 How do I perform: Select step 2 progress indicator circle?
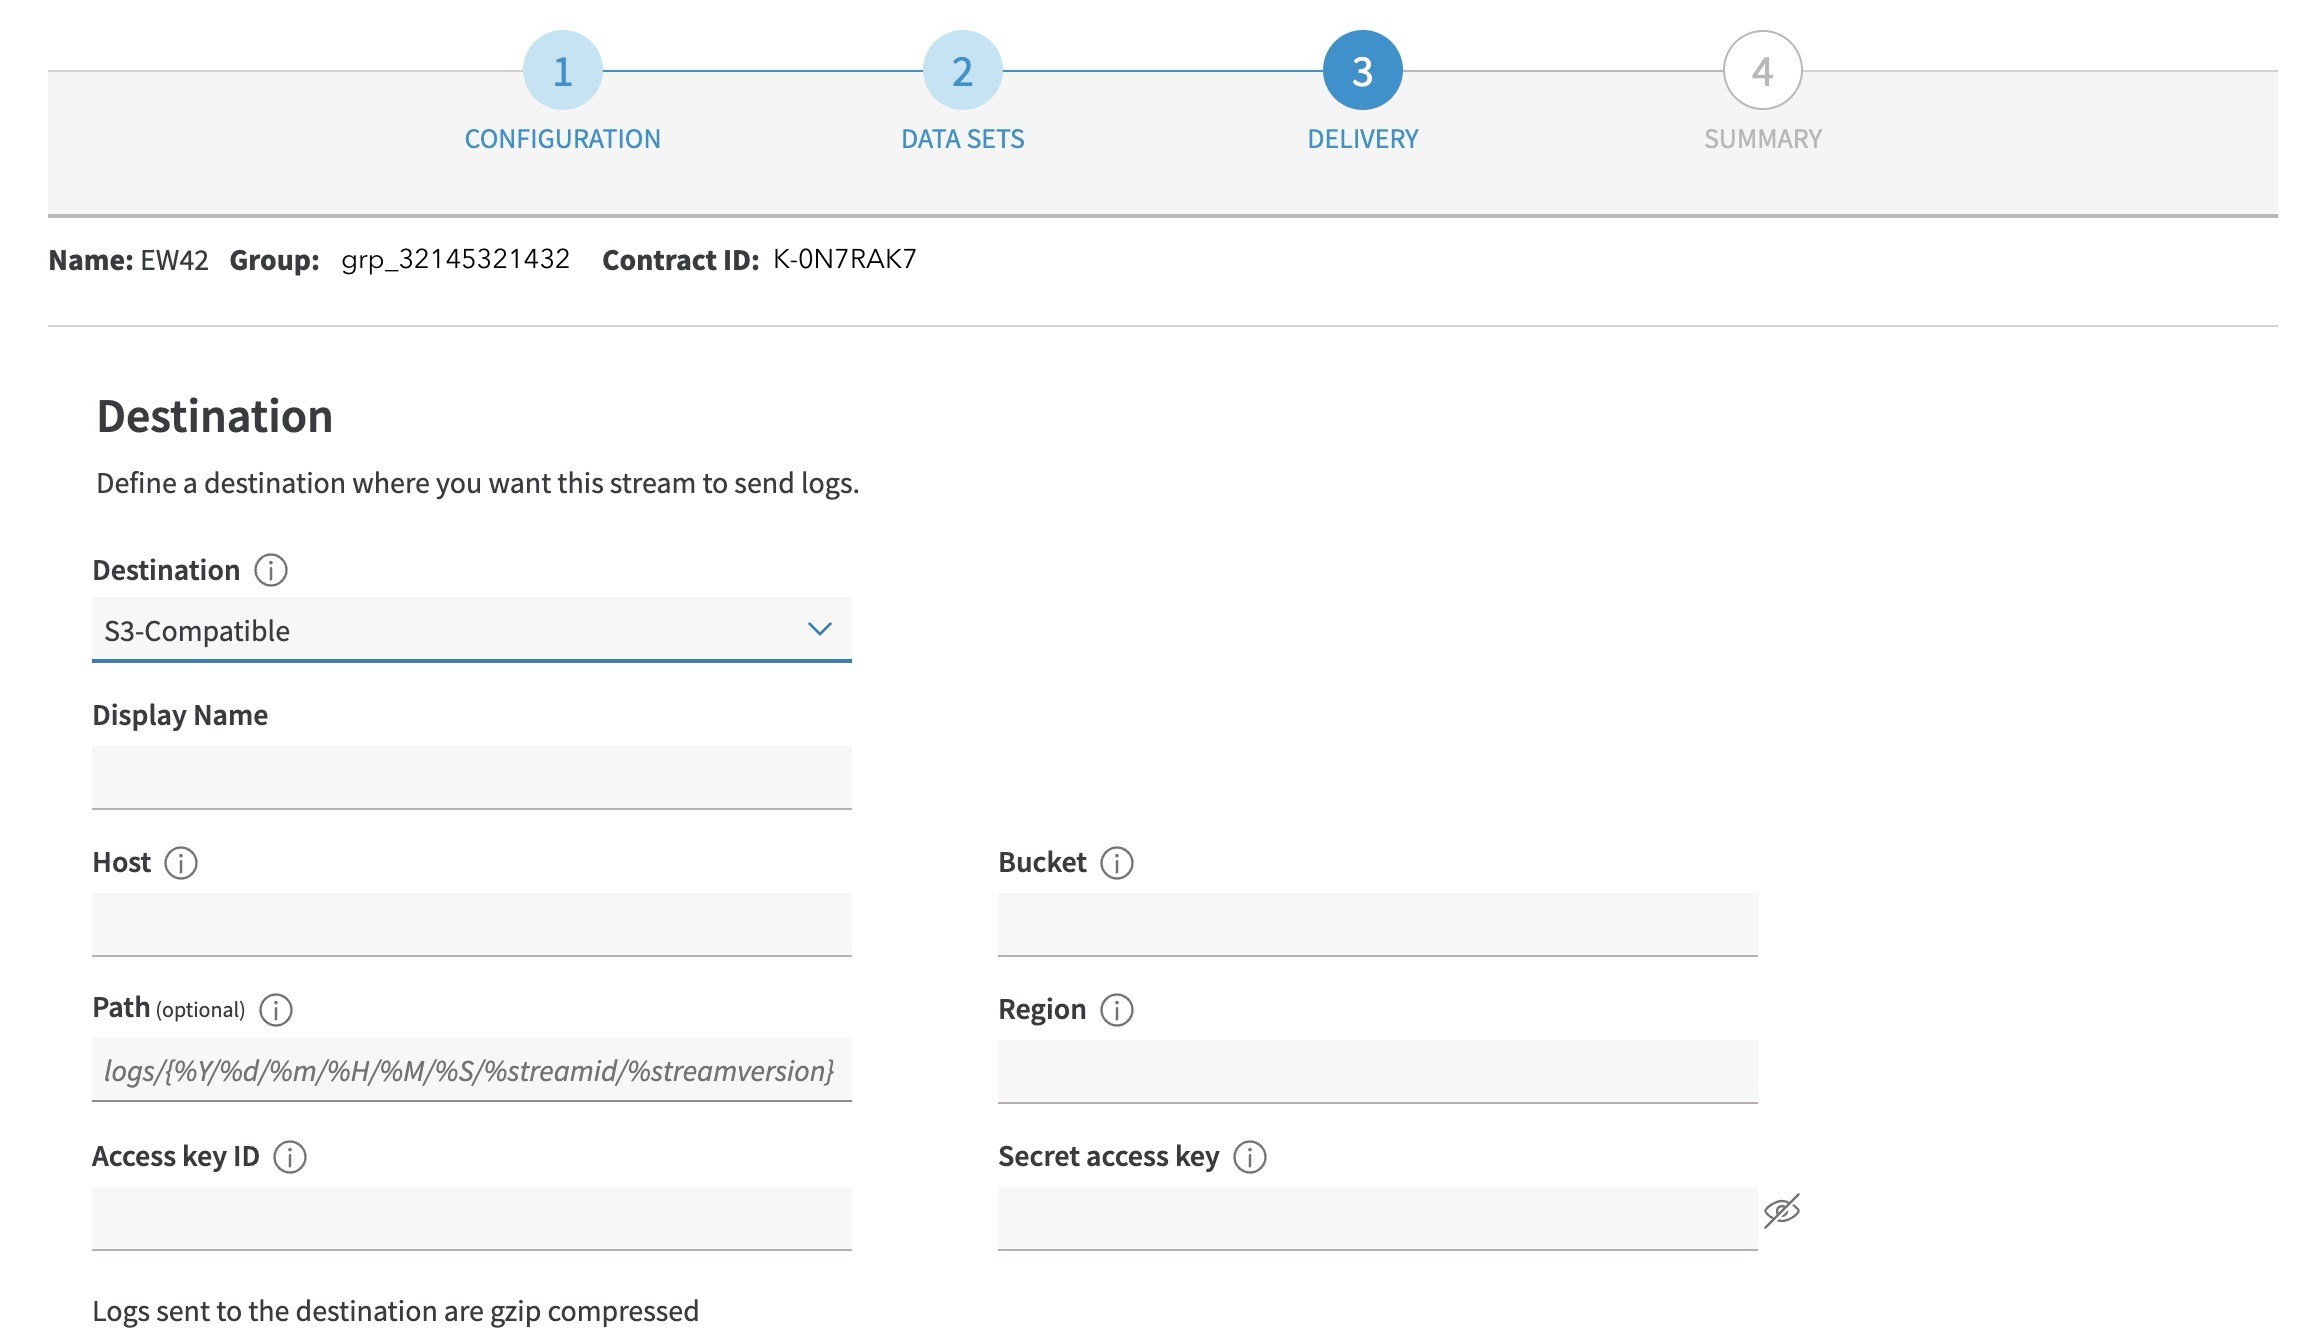pyautogui.click(x=961, y=70)
